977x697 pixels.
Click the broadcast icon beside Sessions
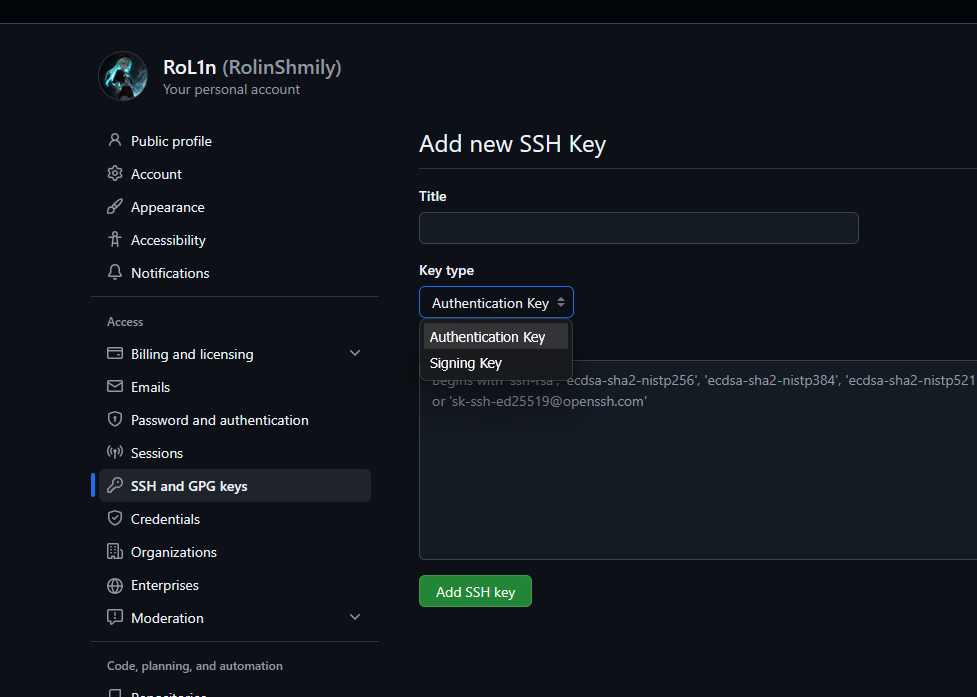(x=115, y=452)
